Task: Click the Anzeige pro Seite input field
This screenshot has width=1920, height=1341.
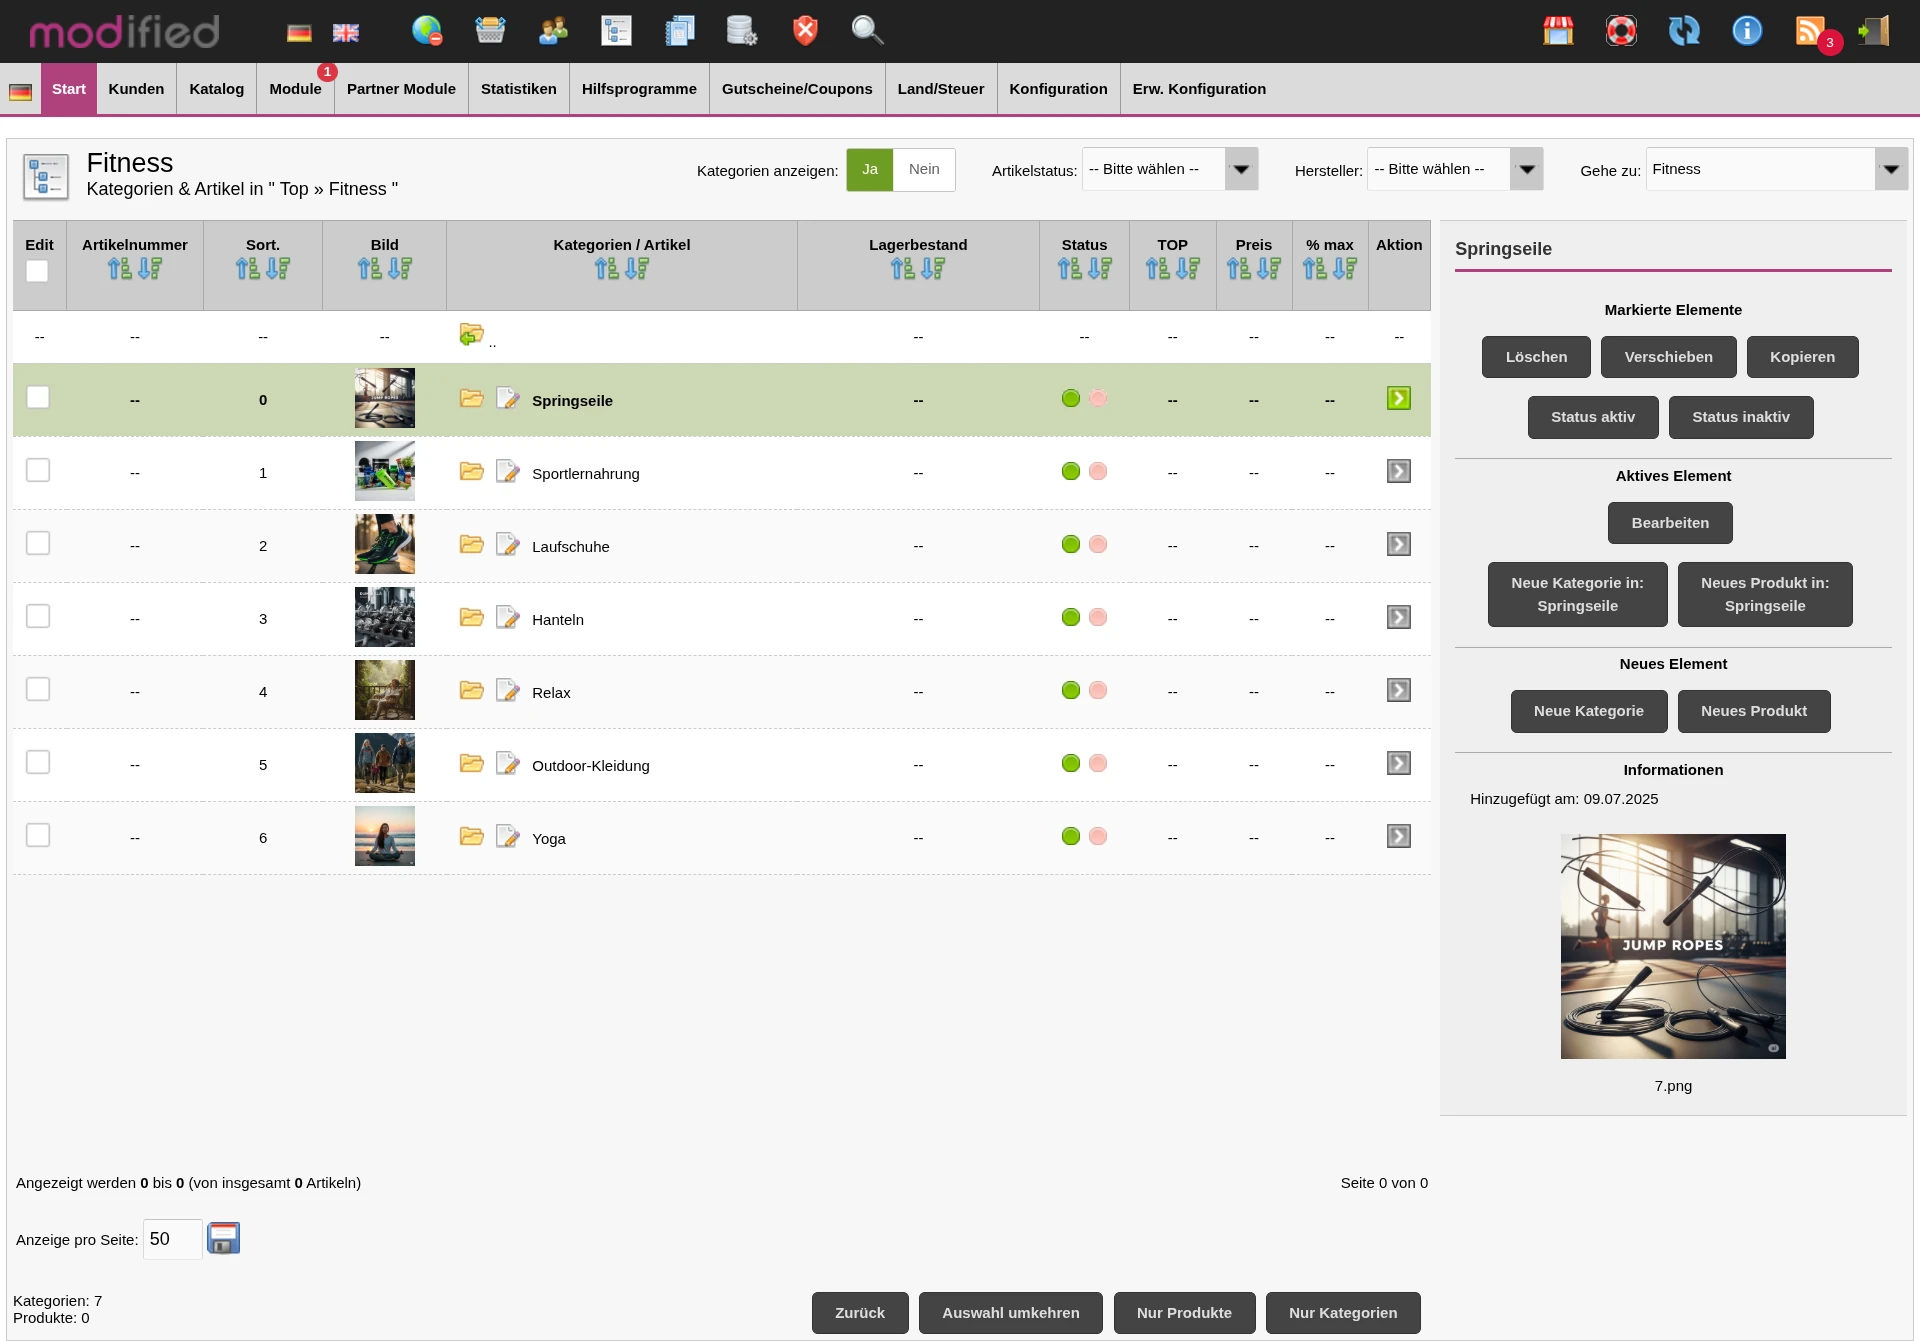Action: [x=172, y=1240]
